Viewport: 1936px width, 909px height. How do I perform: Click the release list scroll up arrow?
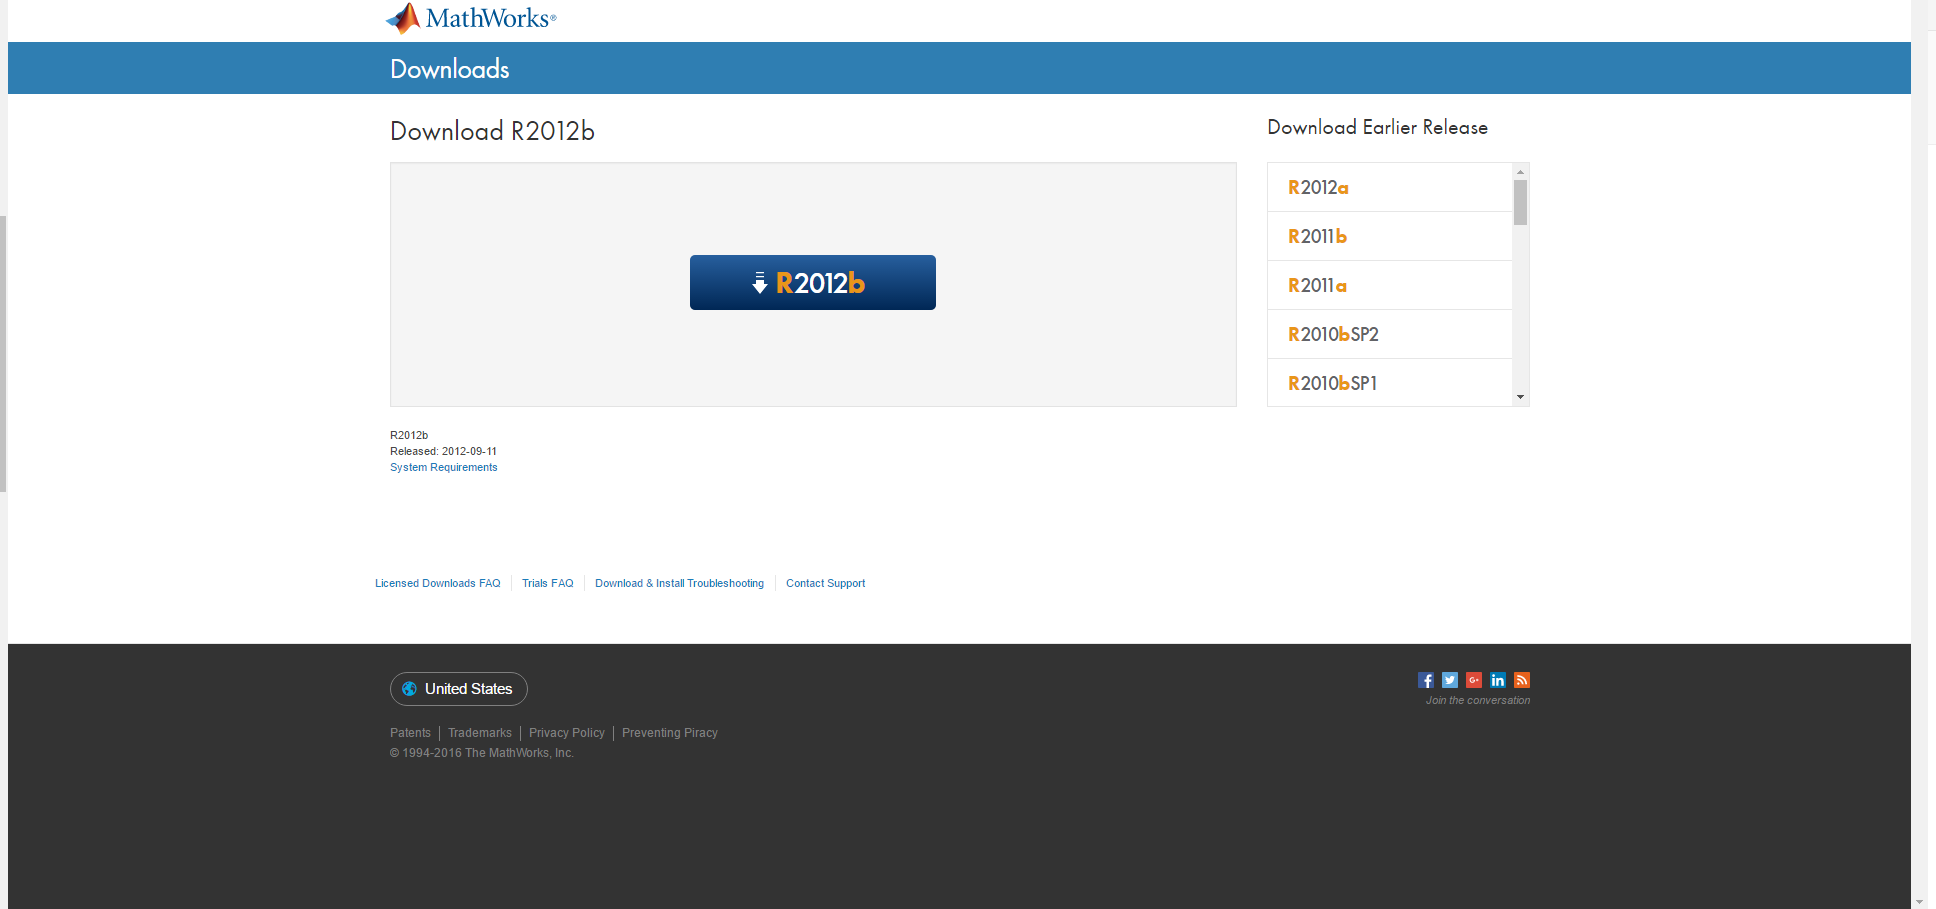(1520, 172)
